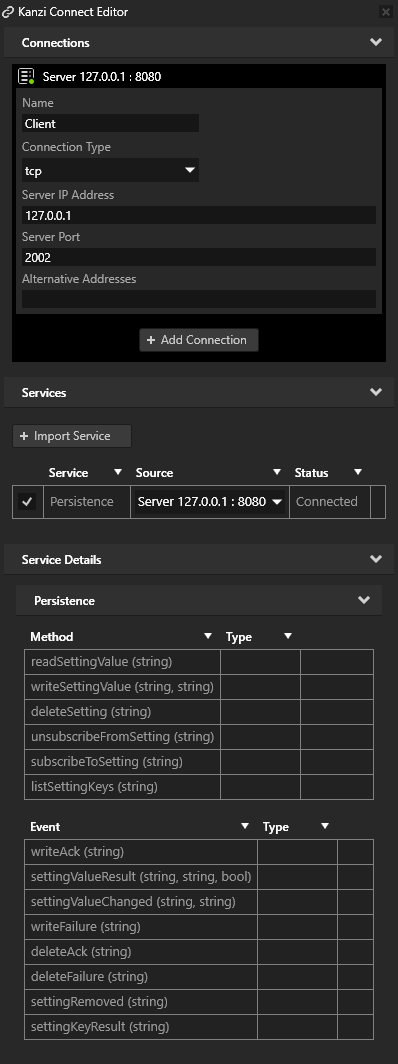
Task: Click the Connections section header
Action: click(199, 42)
